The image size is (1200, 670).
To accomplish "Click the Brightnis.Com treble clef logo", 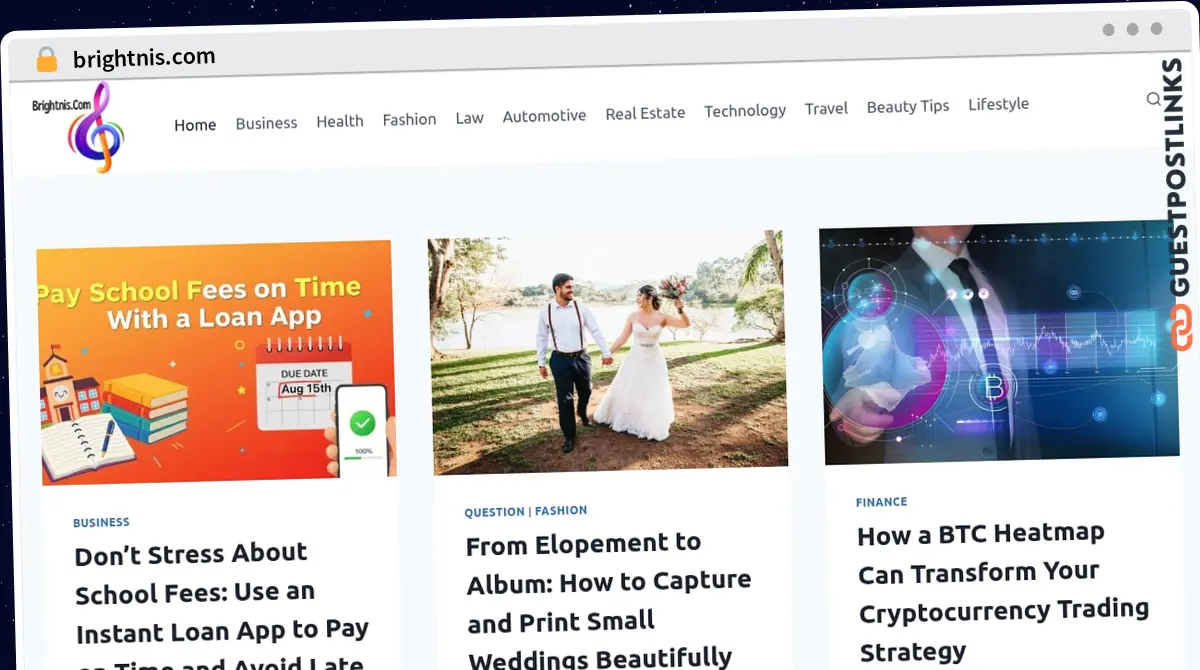I will coord(78,126).
